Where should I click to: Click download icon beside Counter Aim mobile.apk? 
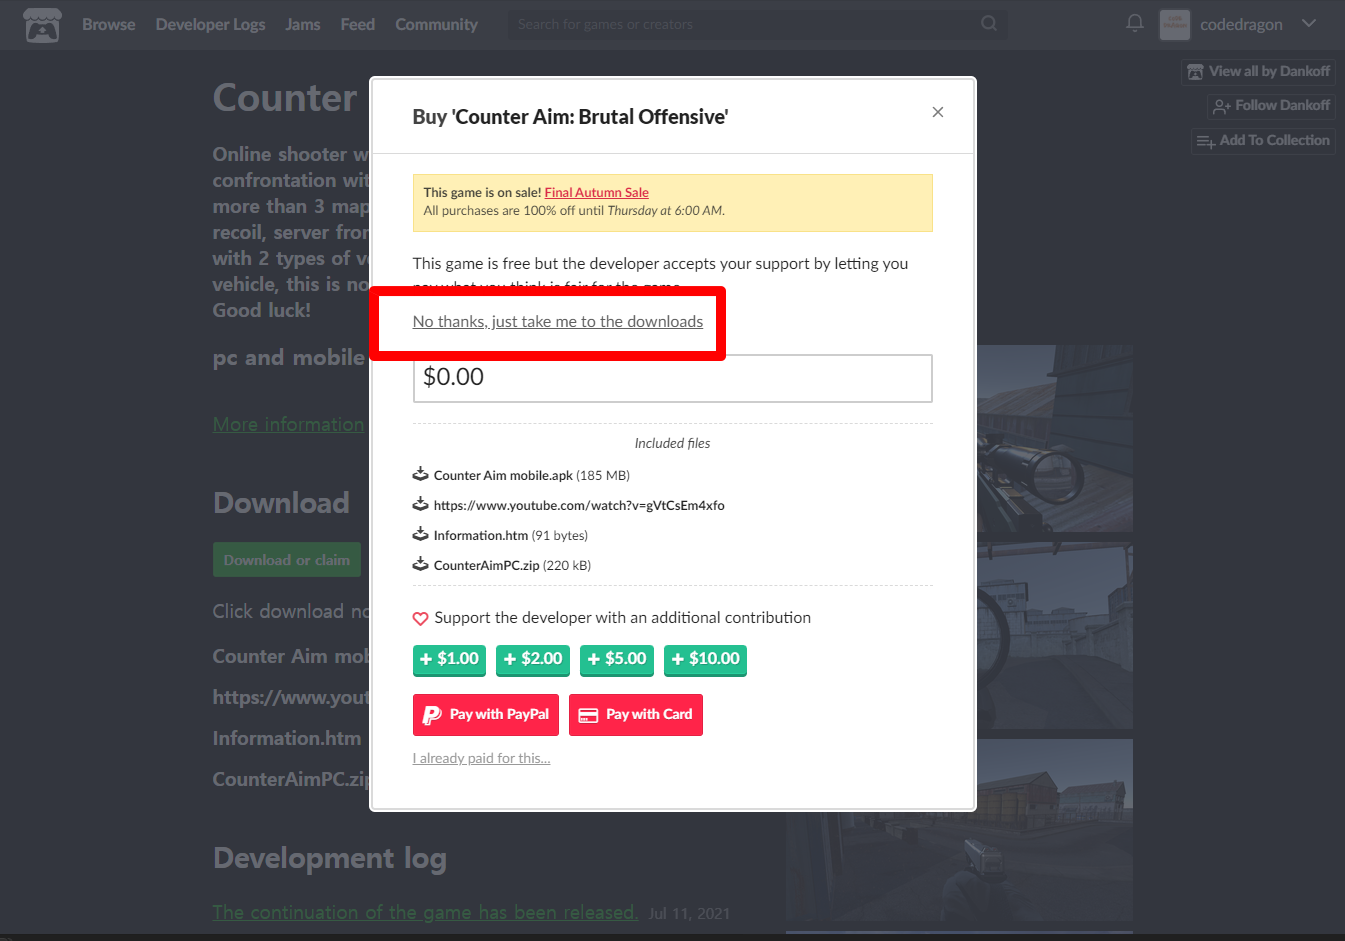click(420, 474)
